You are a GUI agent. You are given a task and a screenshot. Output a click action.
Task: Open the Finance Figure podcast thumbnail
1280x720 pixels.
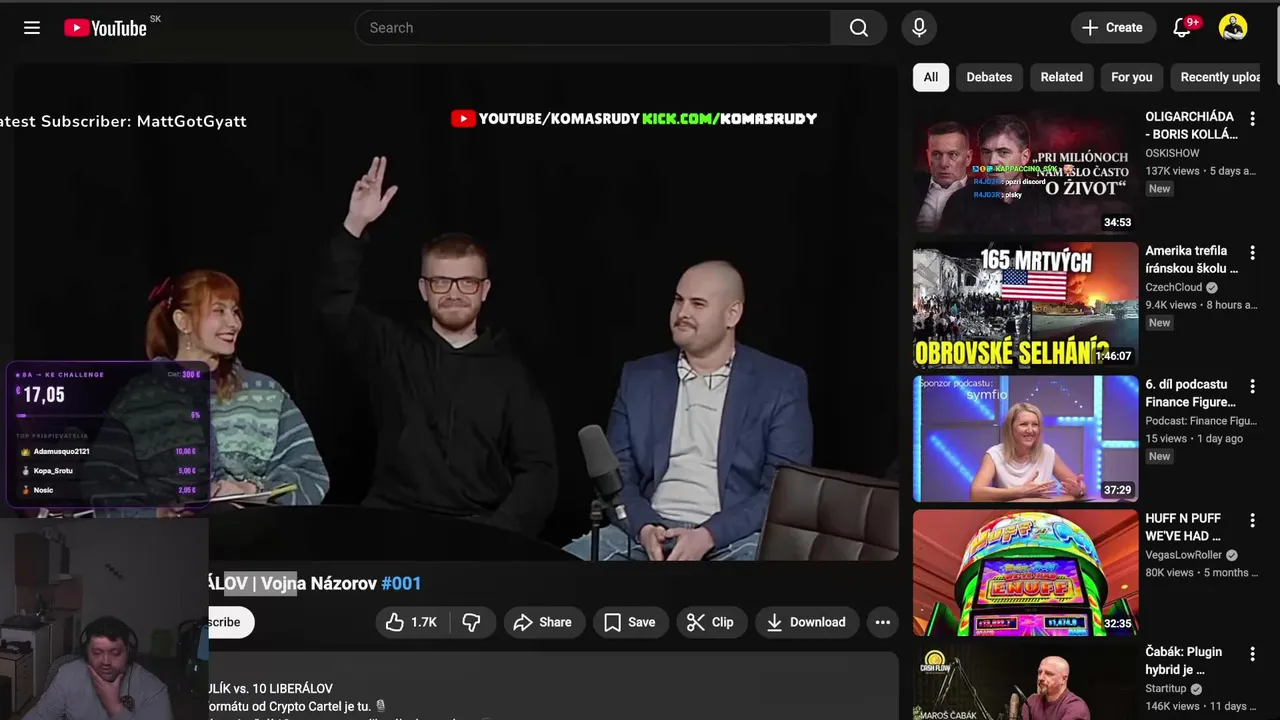1025,439
